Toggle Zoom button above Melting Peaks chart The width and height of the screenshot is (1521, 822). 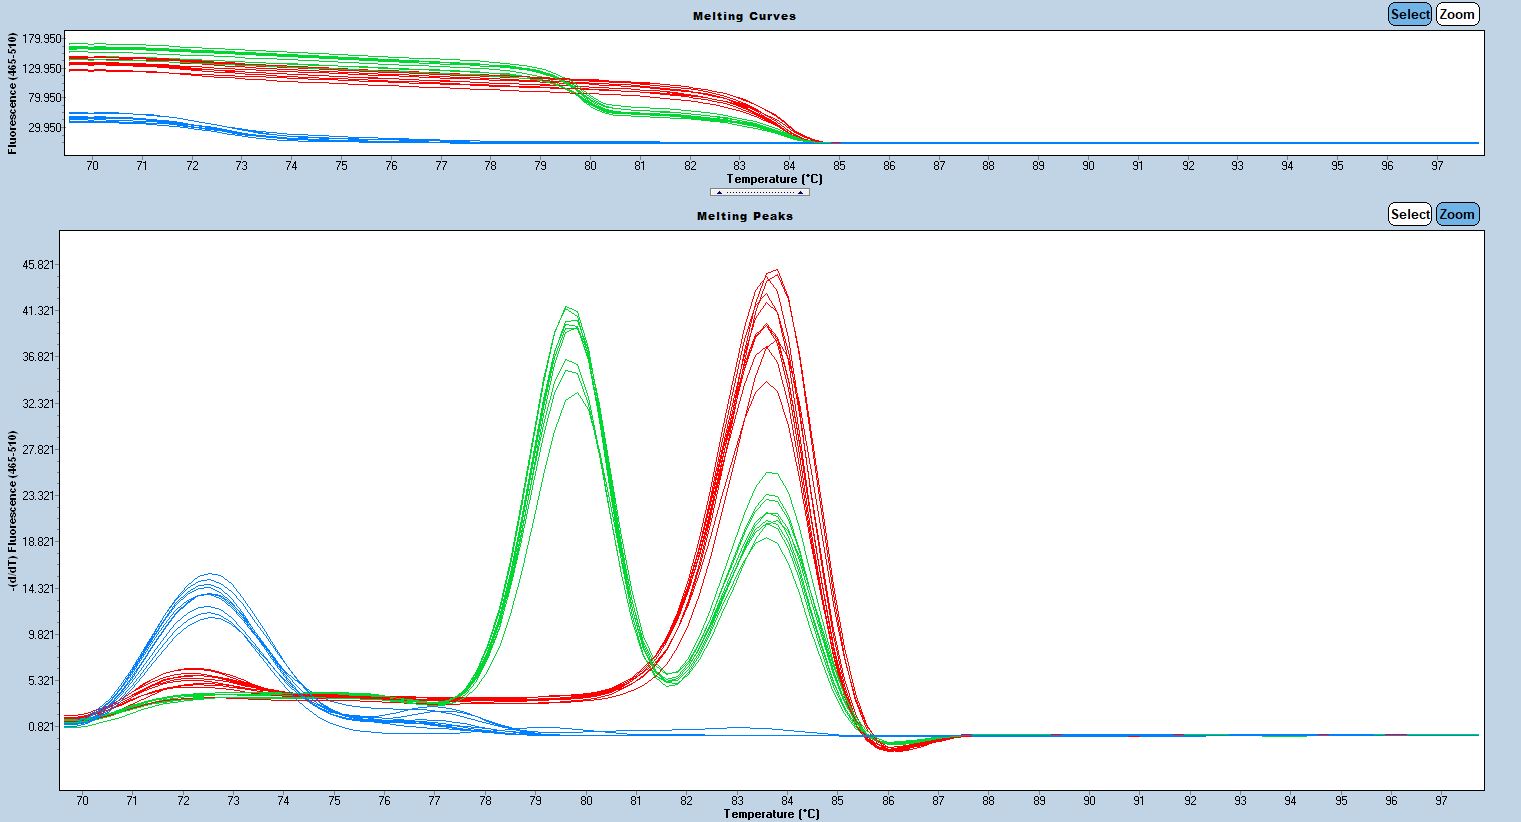coord(1456,214)
